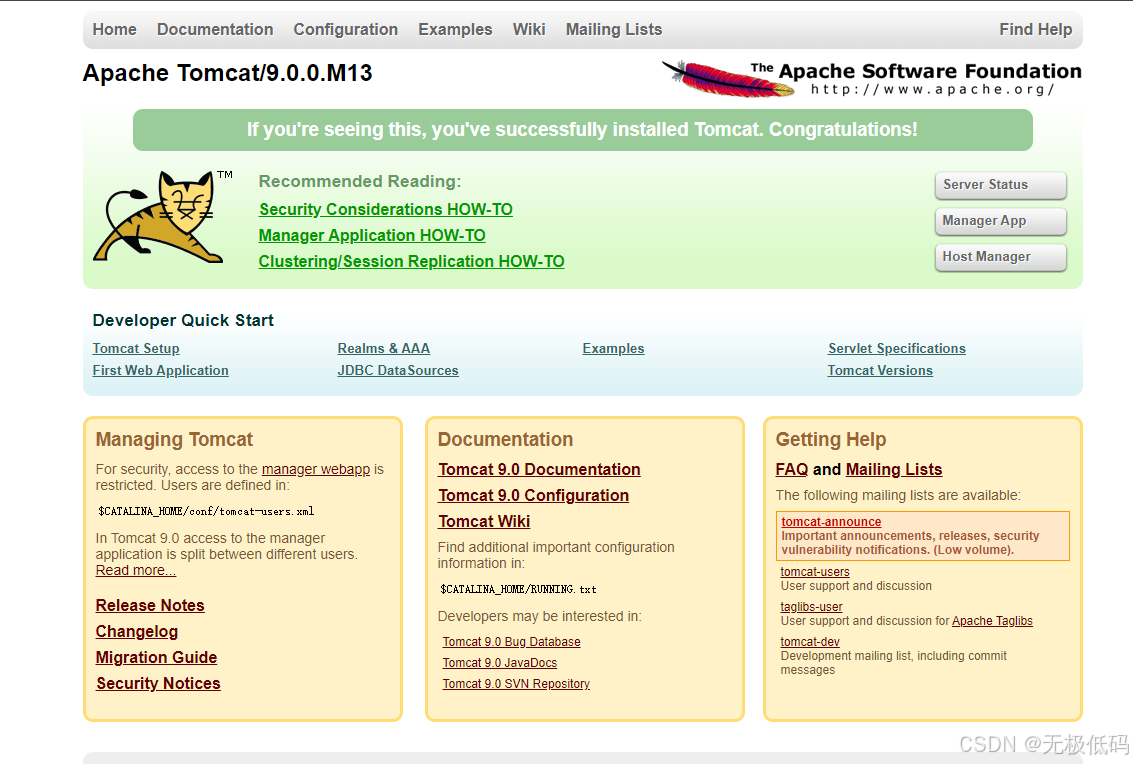Click the Recommended Reading: heading
This screenshot has width=1133, height=764.
(360, 181)
